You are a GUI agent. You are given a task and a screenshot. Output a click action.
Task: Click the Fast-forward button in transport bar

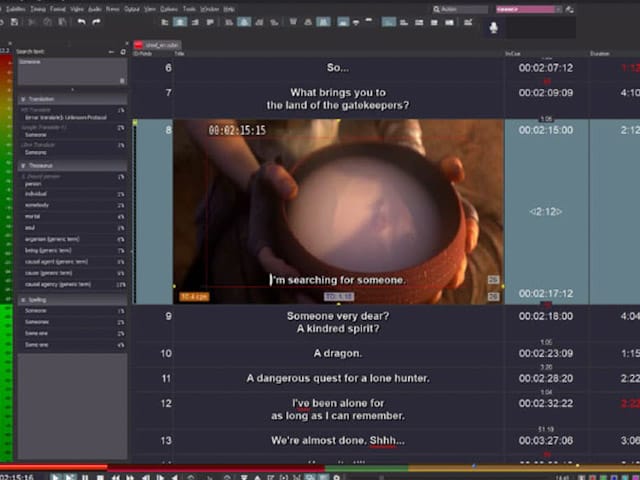click(x=130, y=477)
